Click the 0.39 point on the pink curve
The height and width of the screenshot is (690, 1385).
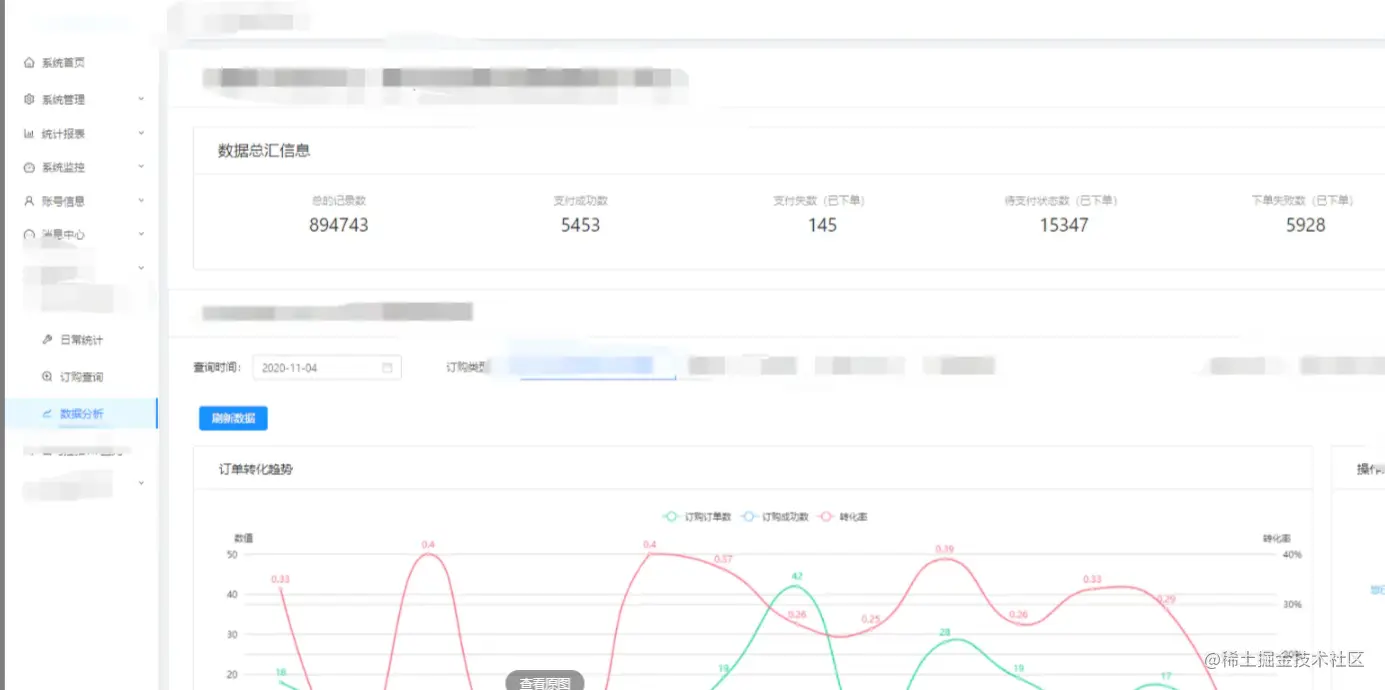pos(945,559)
